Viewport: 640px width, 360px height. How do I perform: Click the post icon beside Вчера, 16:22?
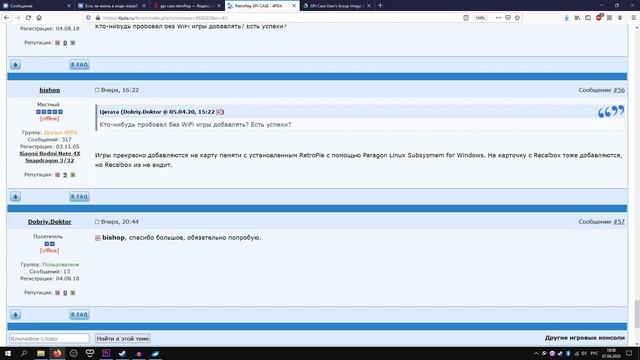pyautogui.click(x=97, y=90)
